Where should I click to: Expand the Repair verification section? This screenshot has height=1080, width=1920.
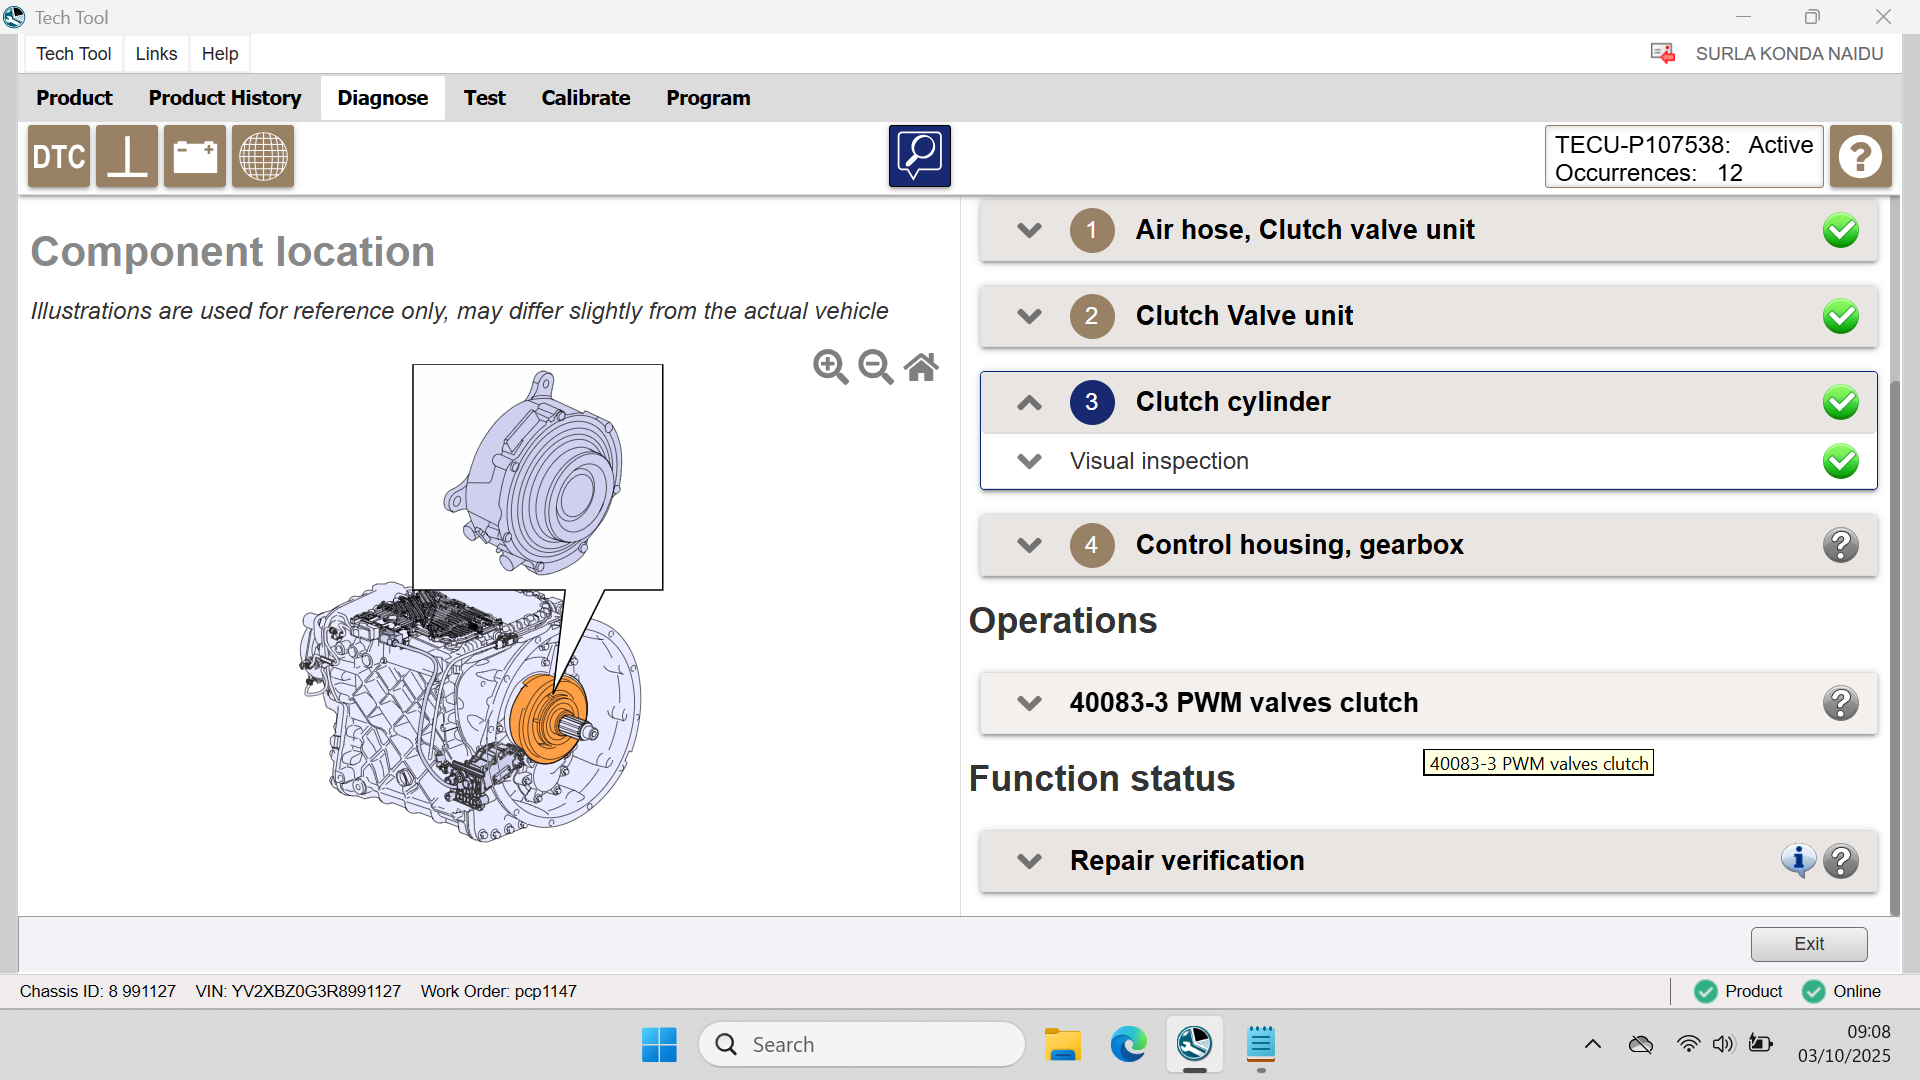(x=1029, y=861)
